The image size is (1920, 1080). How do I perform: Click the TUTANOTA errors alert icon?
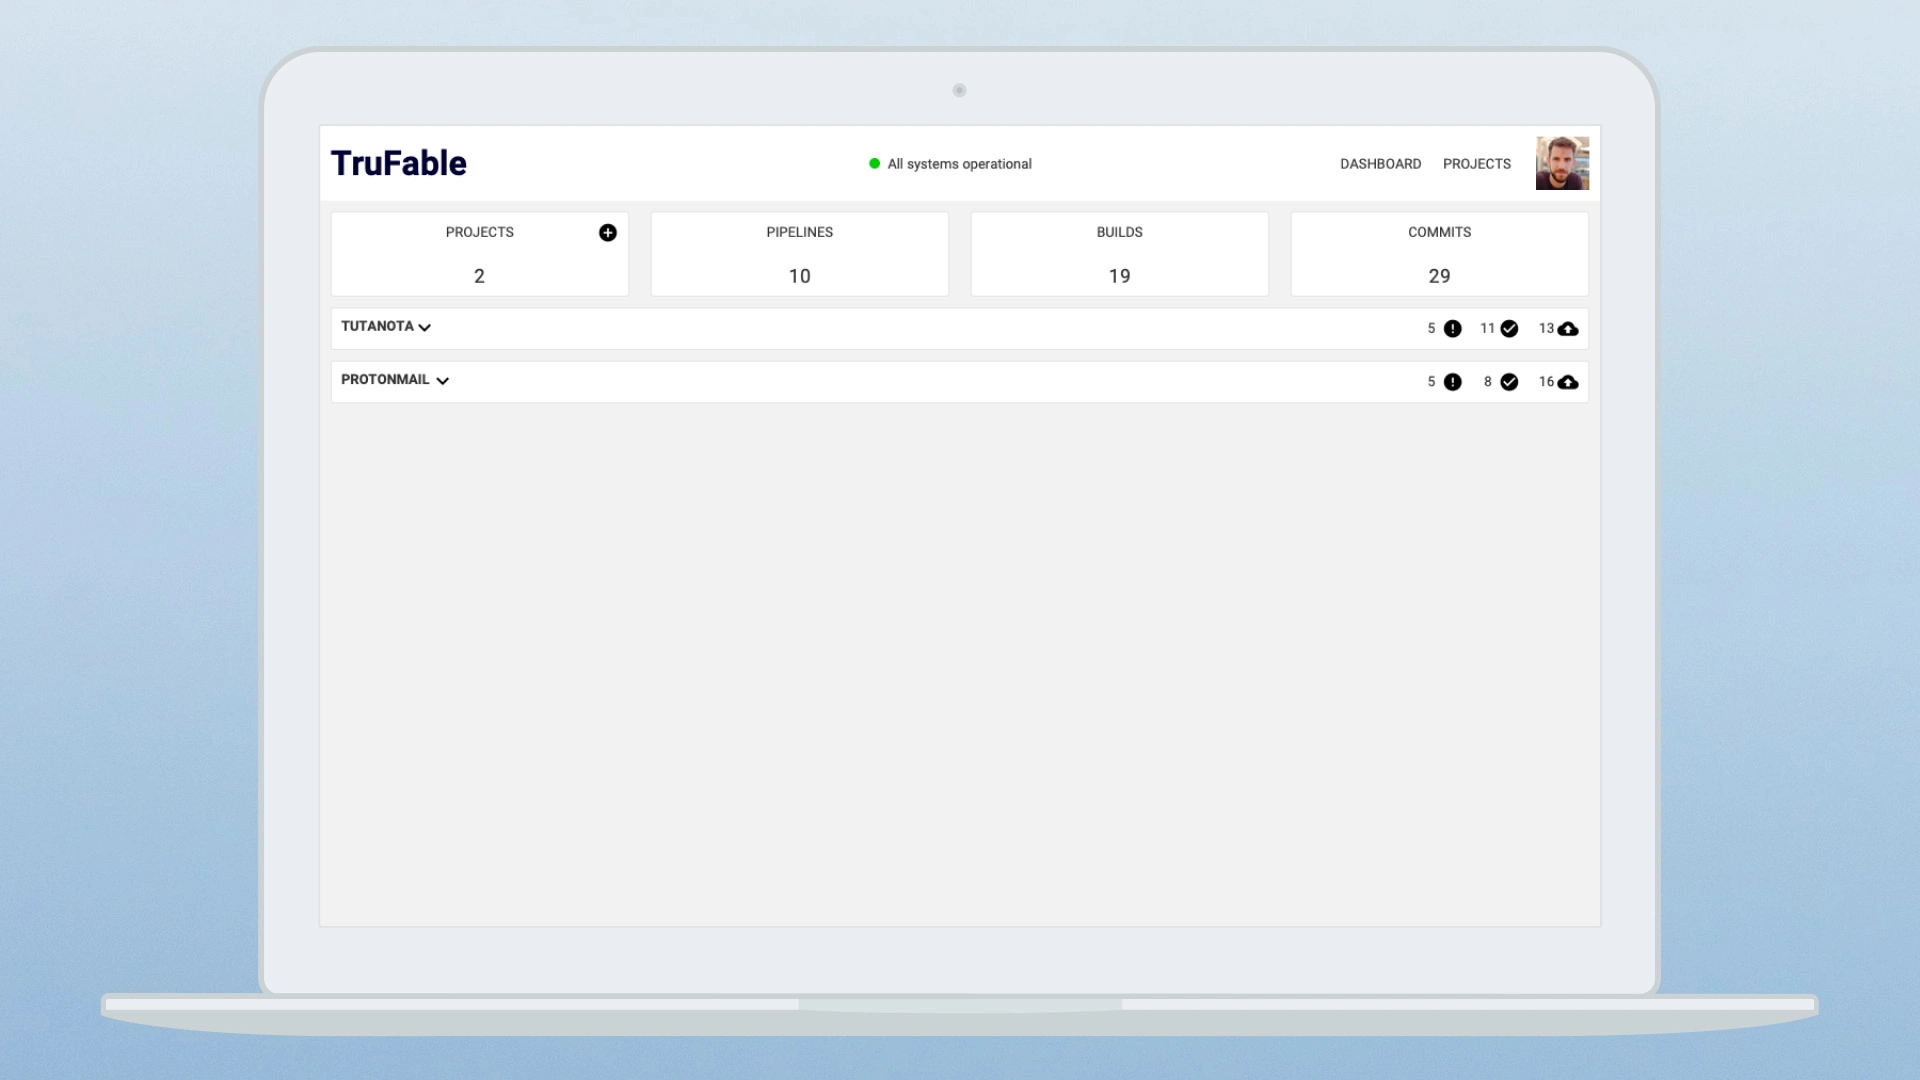(1453, 329)
